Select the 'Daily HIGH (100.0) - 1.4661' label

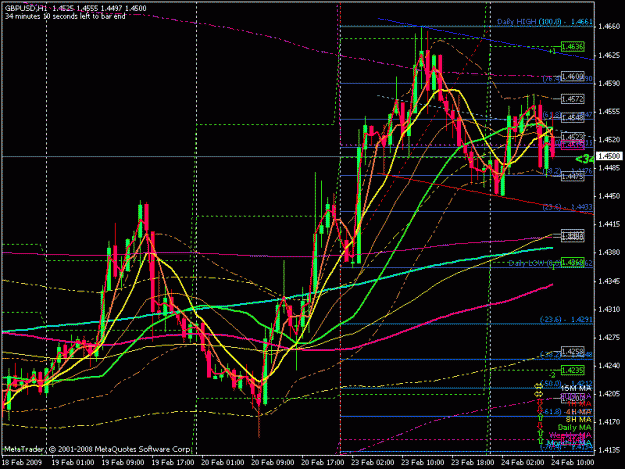click(x=545, y=22)
